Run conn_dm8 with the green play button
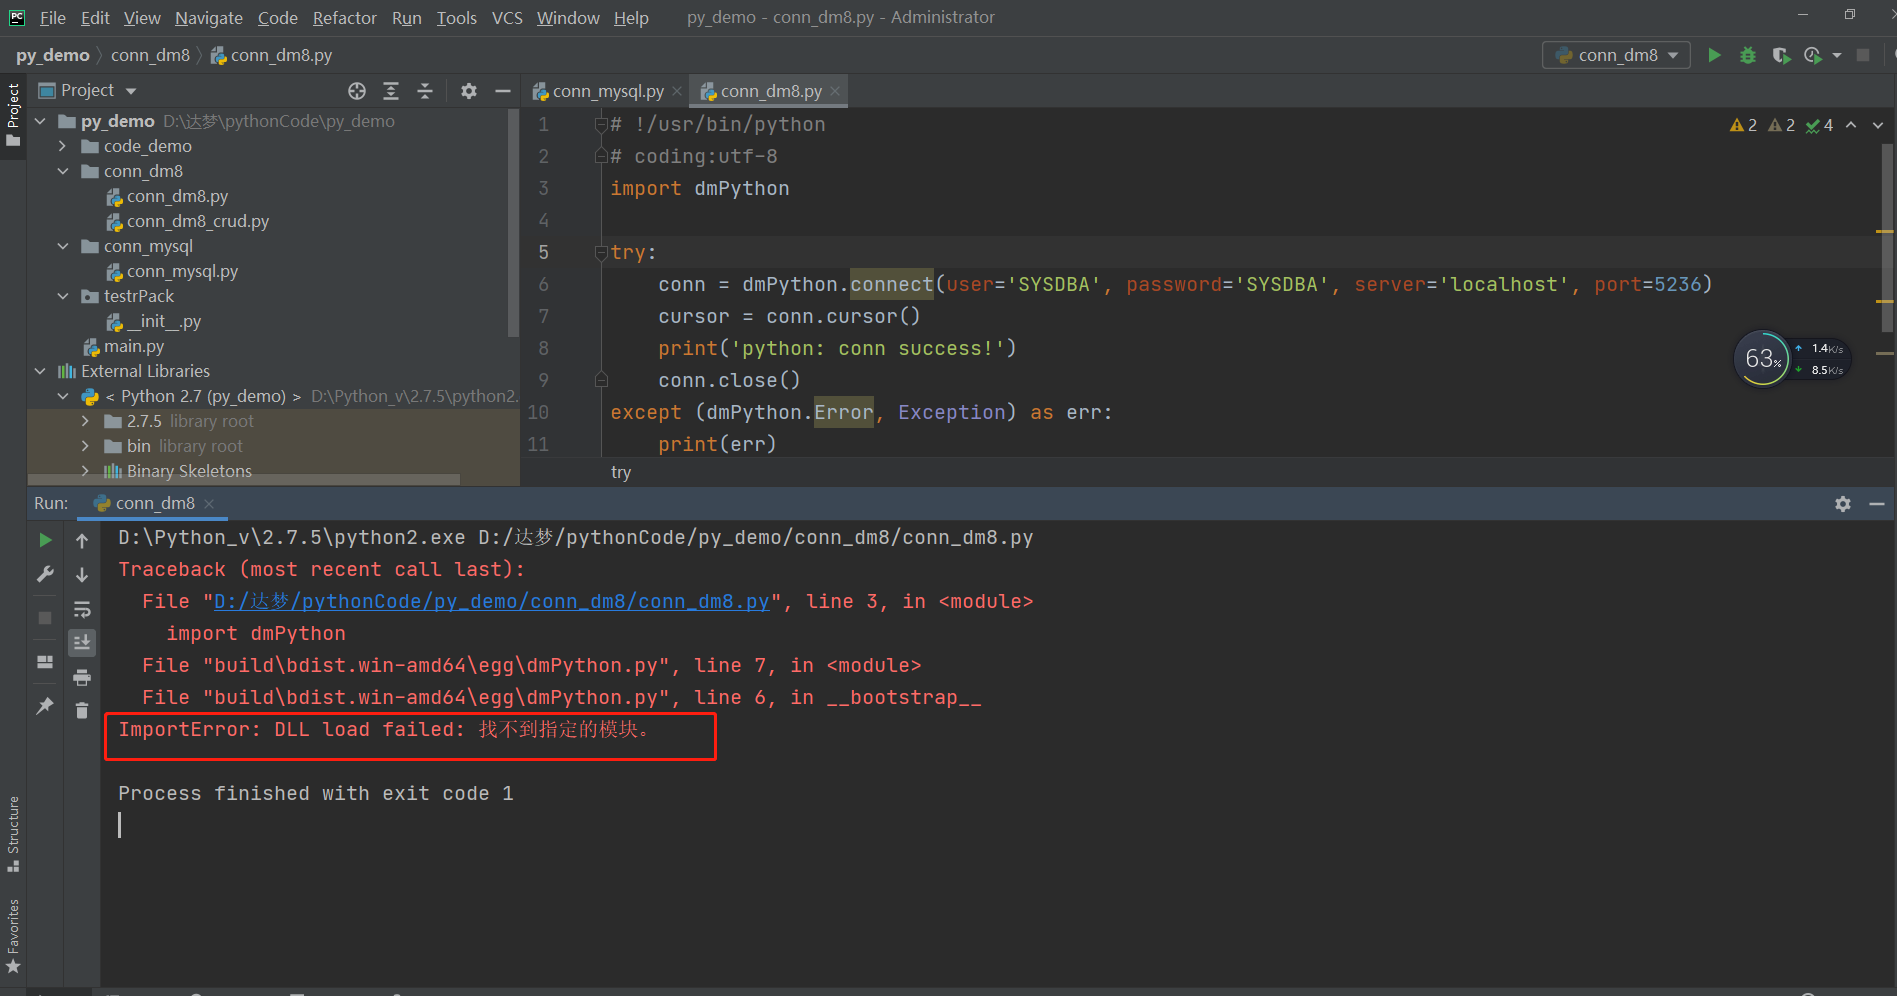The height and width of the screenshot is (996, 1897). [x=1714, y=55]
